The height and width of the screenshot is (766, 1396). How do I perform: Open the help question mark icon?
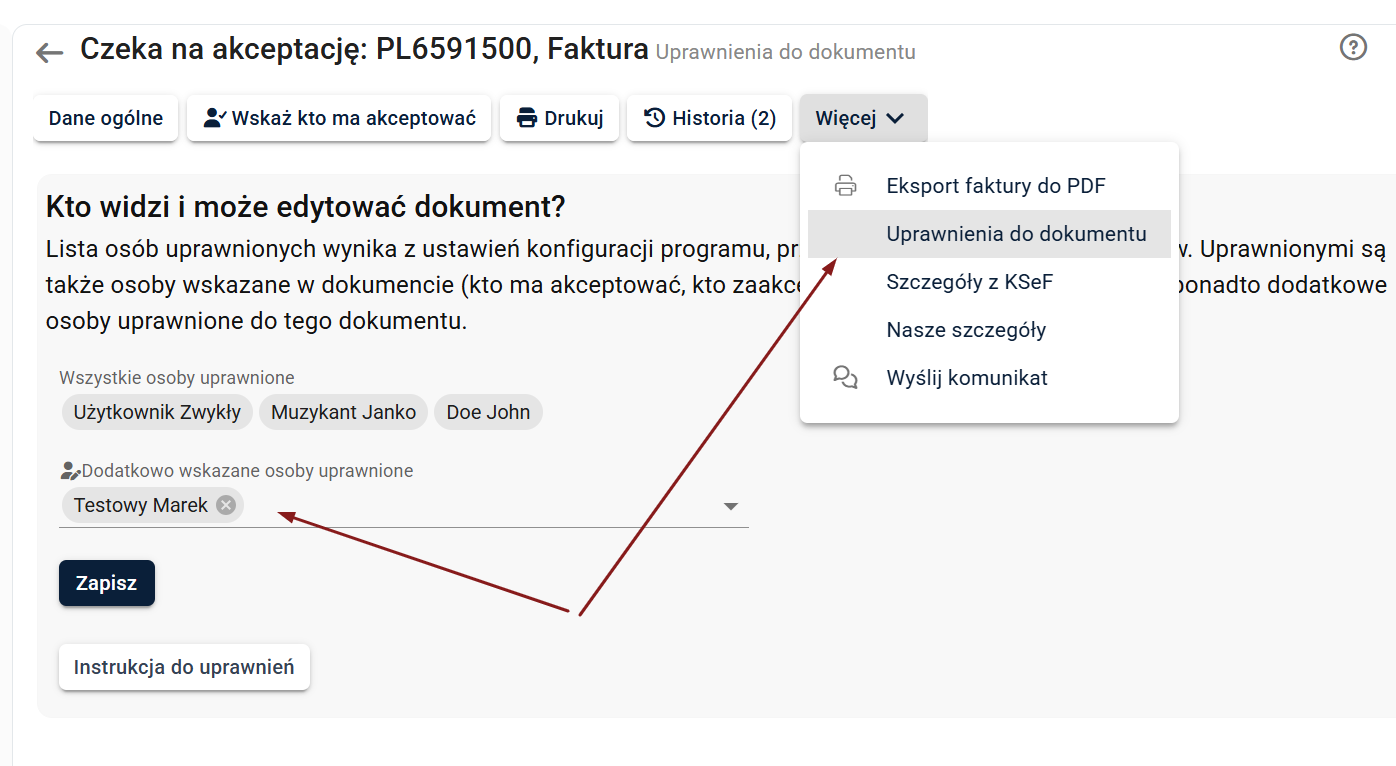pyautogui.click(x=1353, y=47)
